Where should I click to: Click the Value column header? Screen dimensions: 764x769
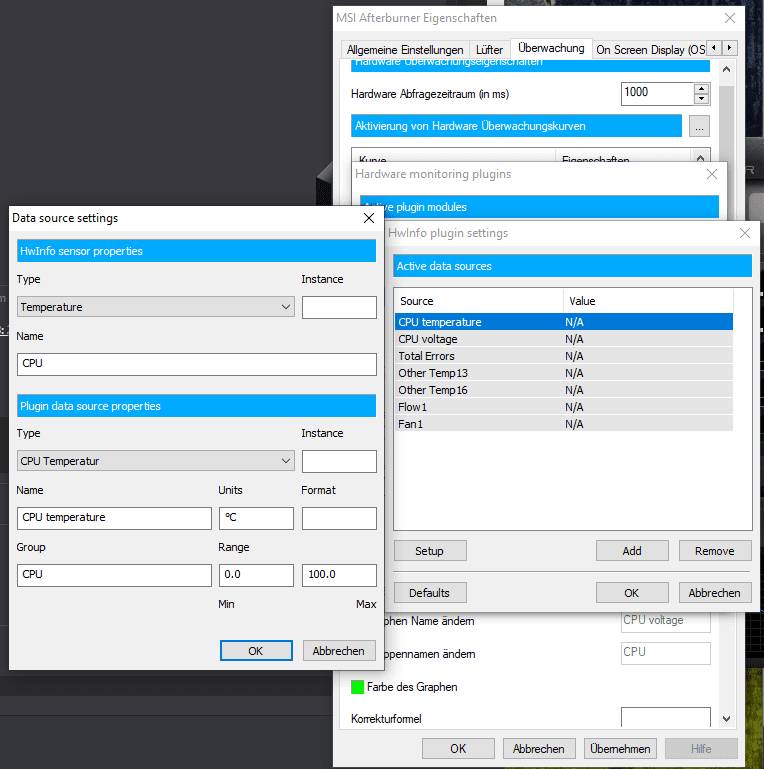coord(648,301)
